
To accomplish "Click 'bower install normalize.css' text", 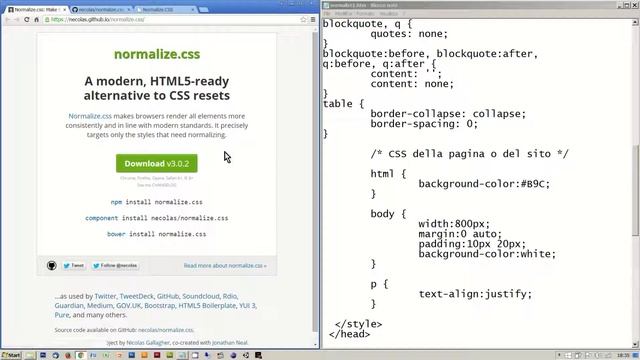I will pyautogui.click(x=157, y=234).
